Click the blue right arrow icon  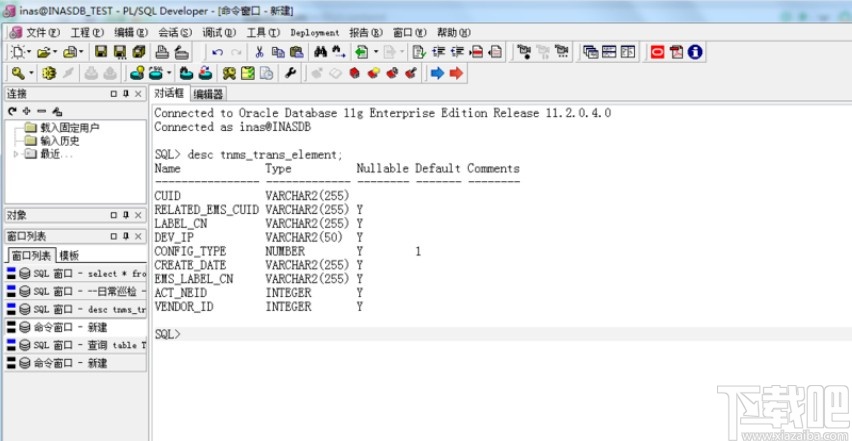coord(437,73)
